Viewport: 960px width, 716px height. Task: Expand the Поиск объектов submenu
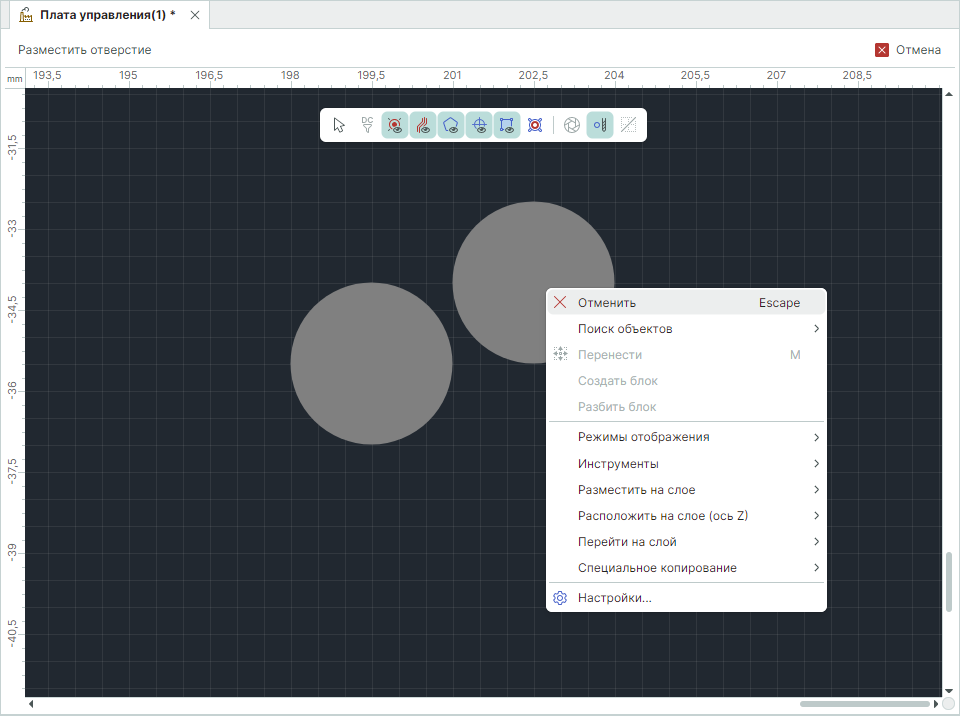tap(686, 329)
